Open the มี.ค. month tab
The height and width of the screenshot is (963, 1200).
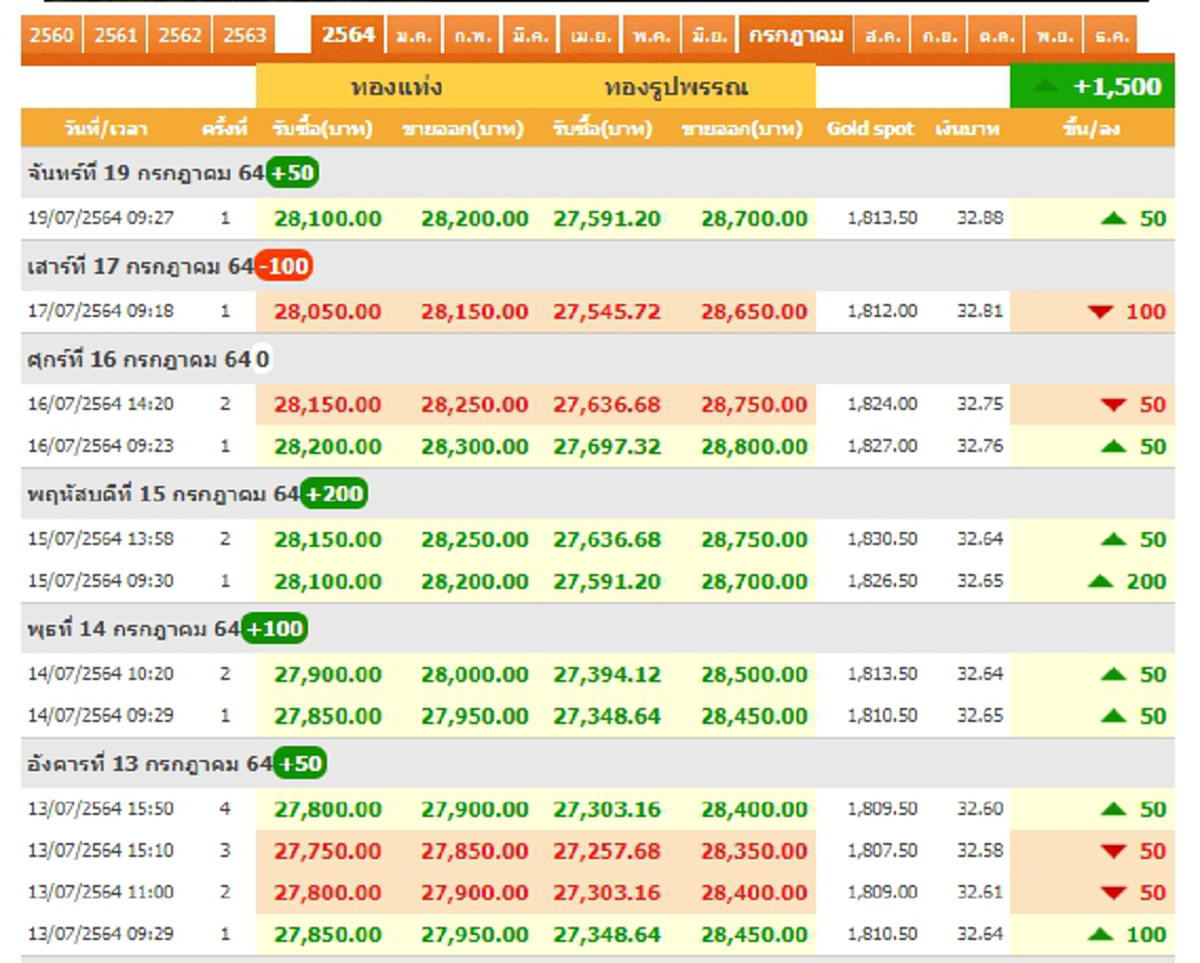(529, 36)
